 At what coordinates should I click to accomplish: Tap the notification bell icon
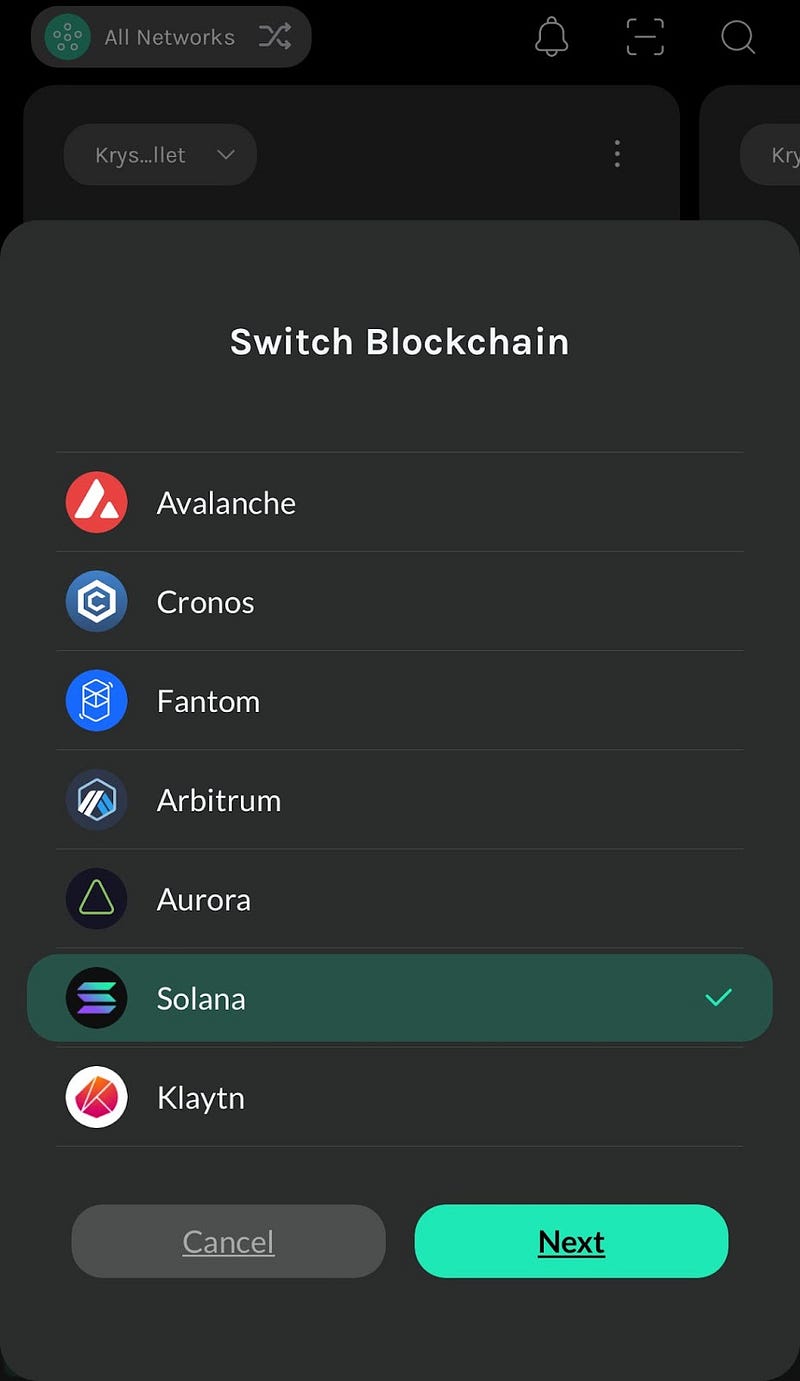coord(552,37)
